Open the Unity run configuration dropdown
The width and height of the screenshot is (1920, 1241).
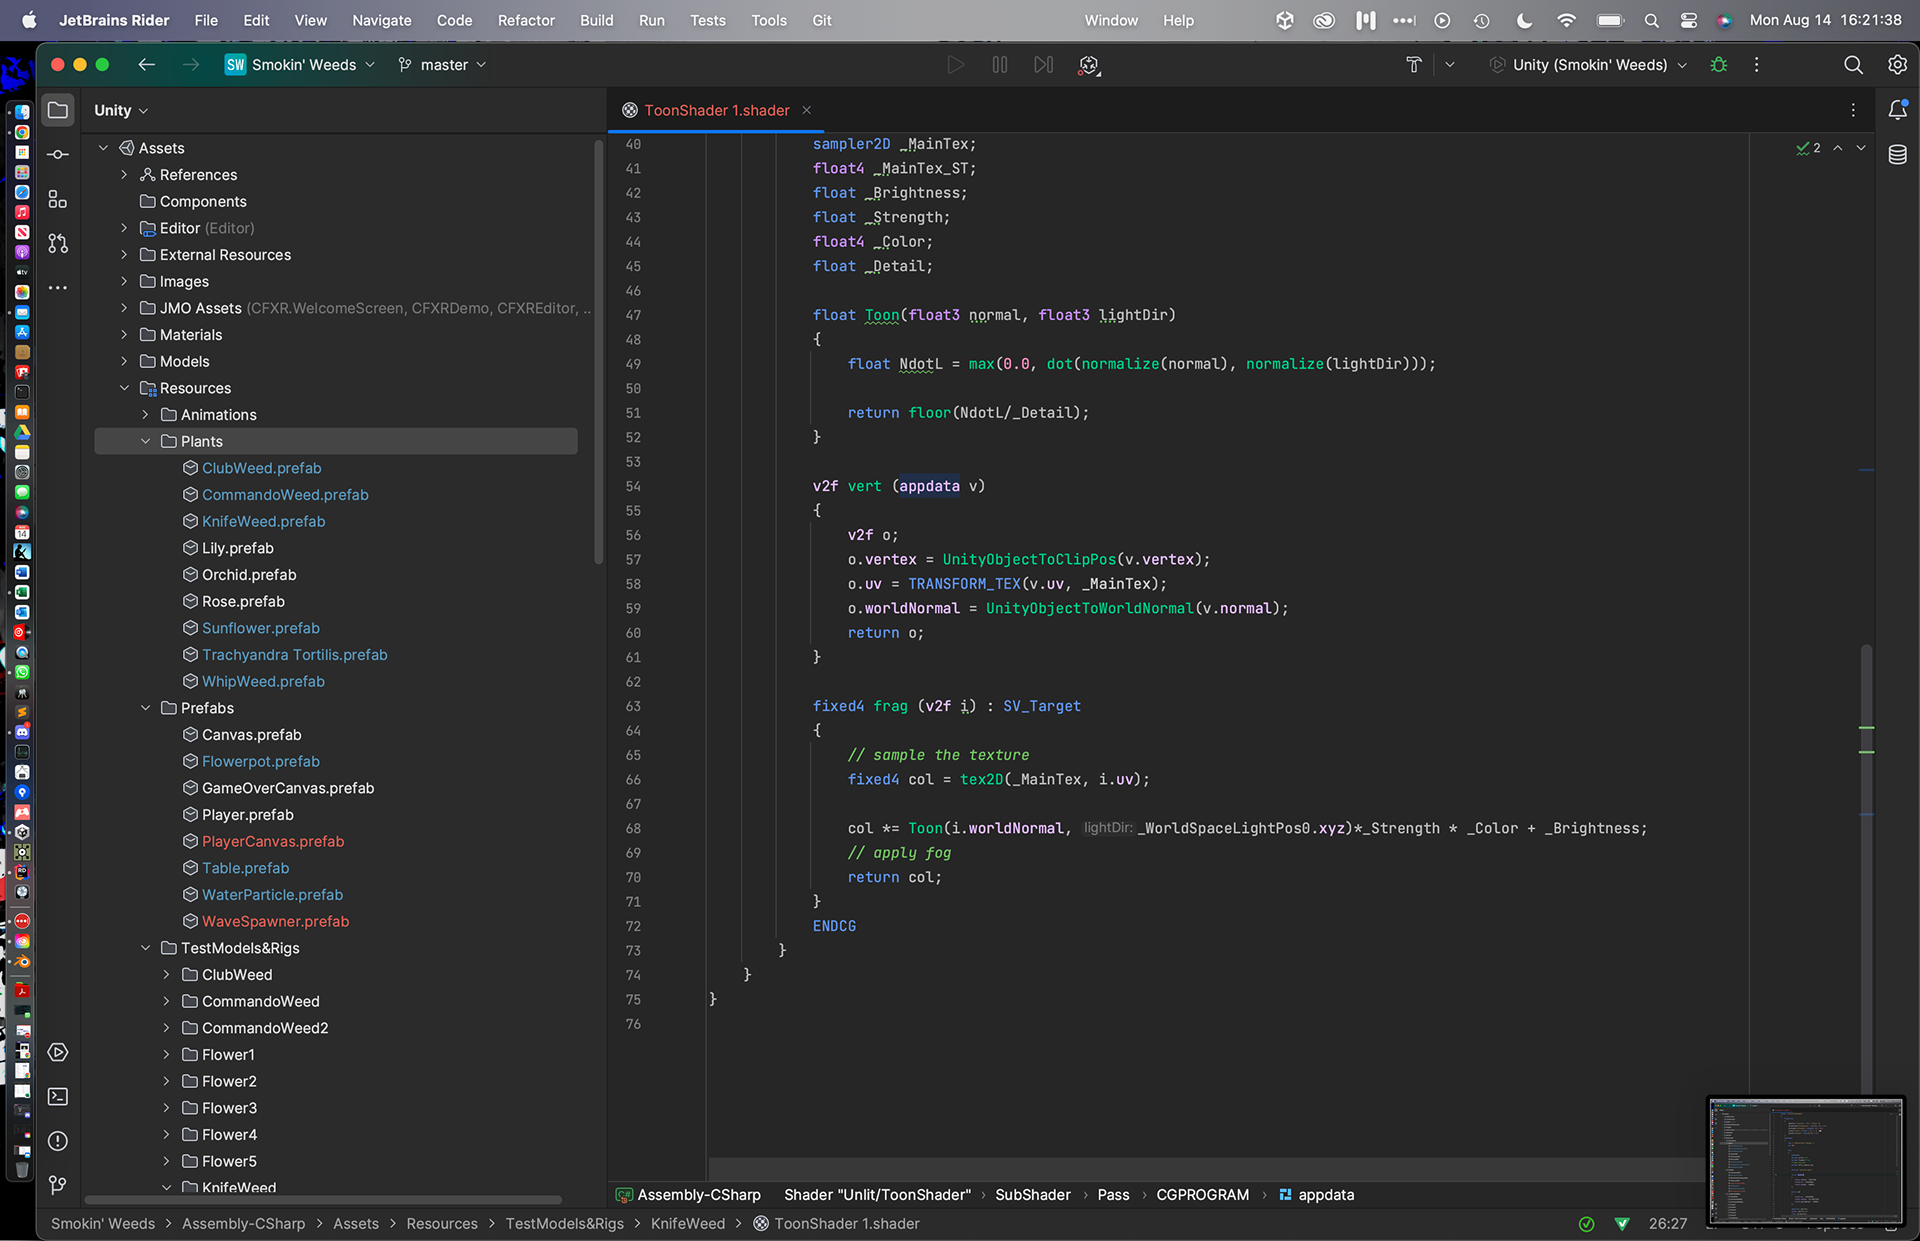coord(1588,65)
